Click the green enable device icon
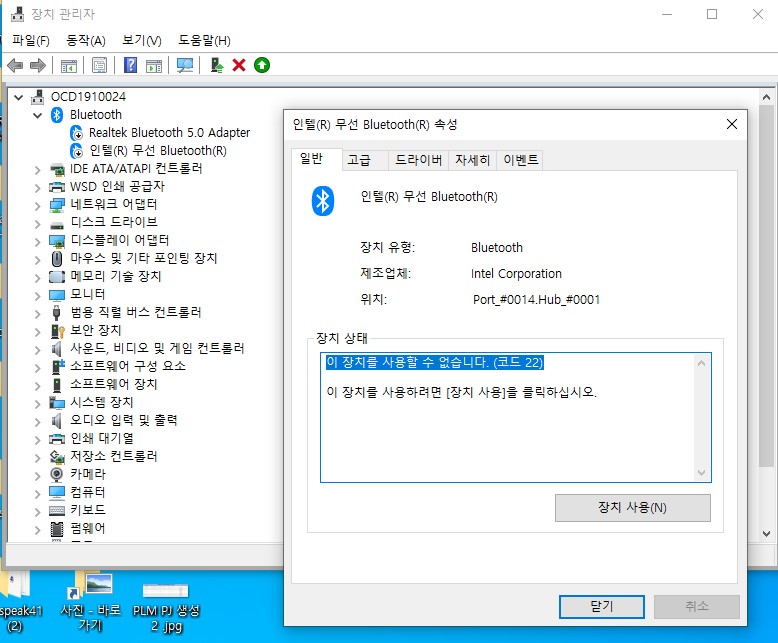The image size is (778, 643). pyautogui.click(x=261, y=65)
